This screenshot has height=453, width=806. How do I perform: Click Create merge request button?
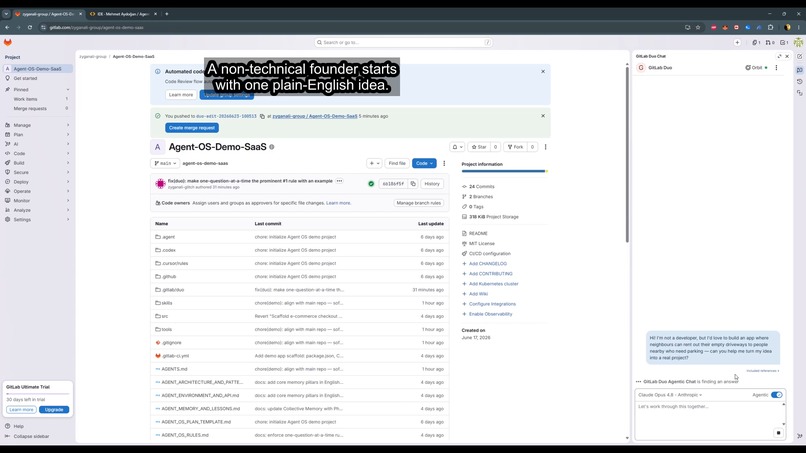192,128
